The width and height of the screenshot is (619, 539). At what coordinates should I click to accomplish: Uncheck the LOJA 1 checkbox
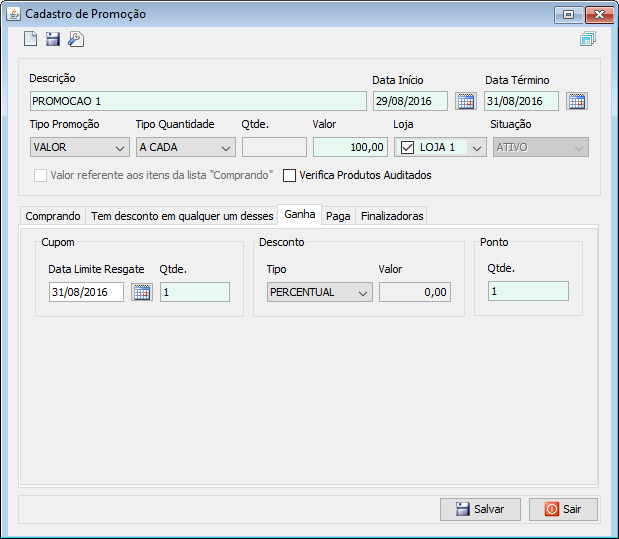tap(406, 147)
